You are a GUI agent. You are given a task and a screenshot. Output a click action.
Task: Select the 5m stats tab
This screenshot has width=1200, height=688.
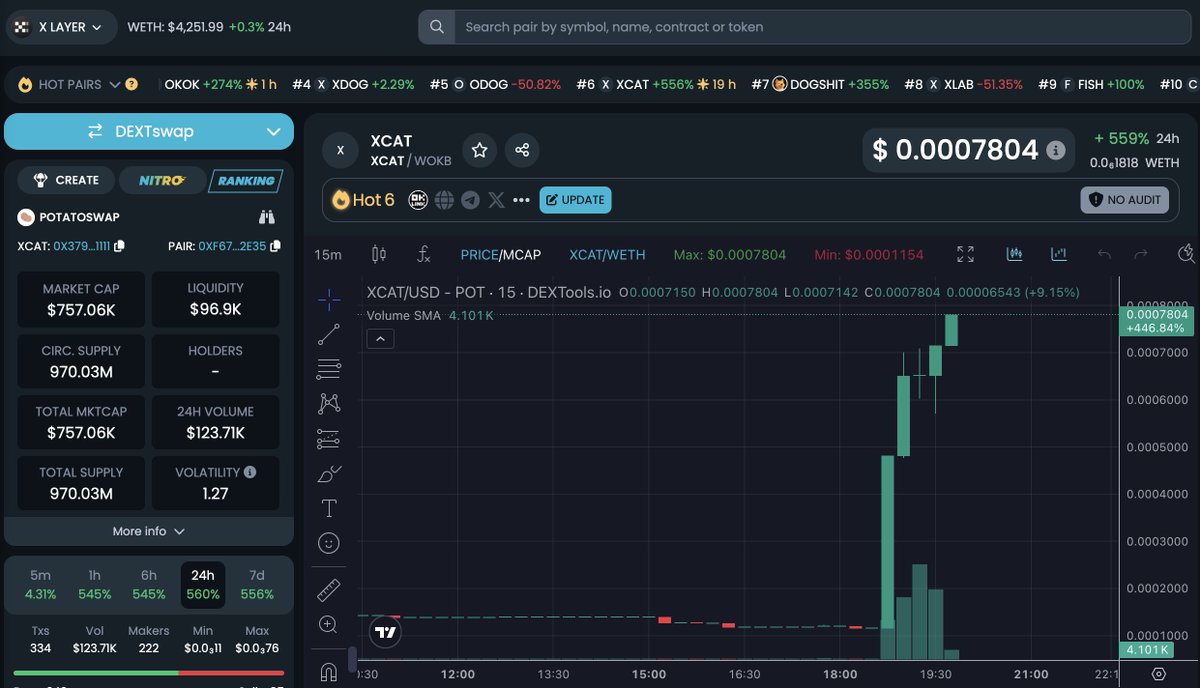(x=40, y=584)
